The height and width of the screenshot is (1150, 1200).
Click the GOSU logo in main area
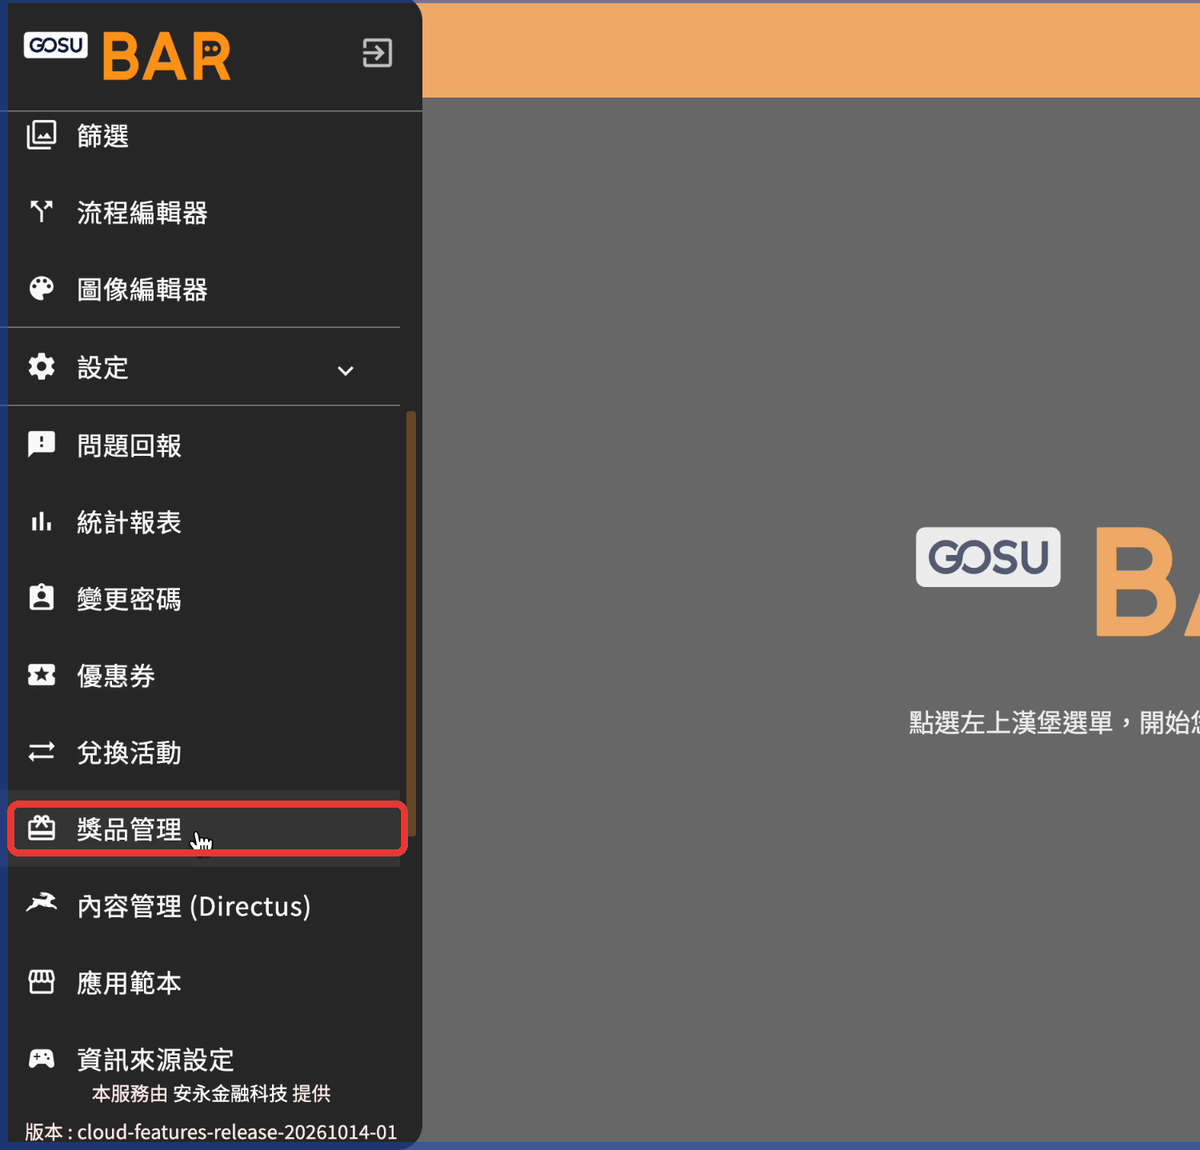988,557
